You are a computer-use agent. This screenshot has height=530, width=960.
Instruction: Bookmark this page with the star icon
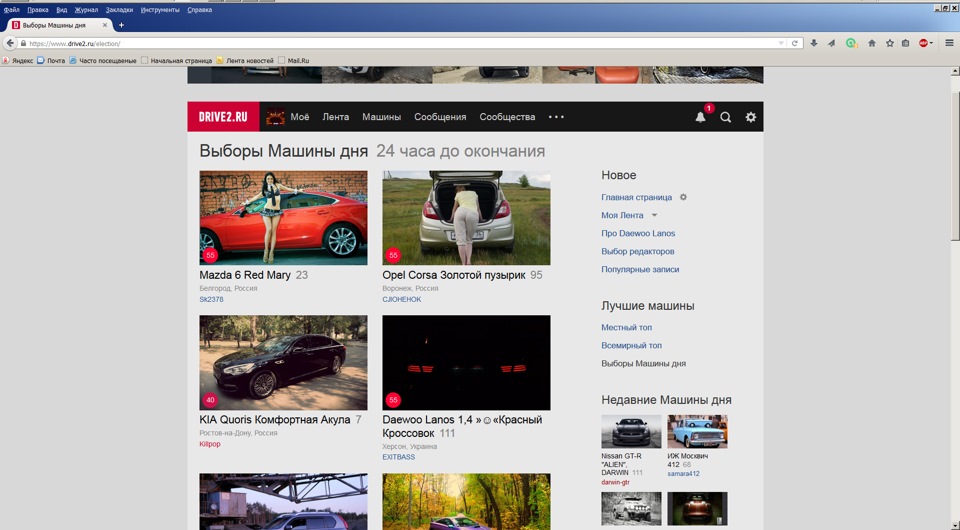pyautogui.click(x=890, y=43)
